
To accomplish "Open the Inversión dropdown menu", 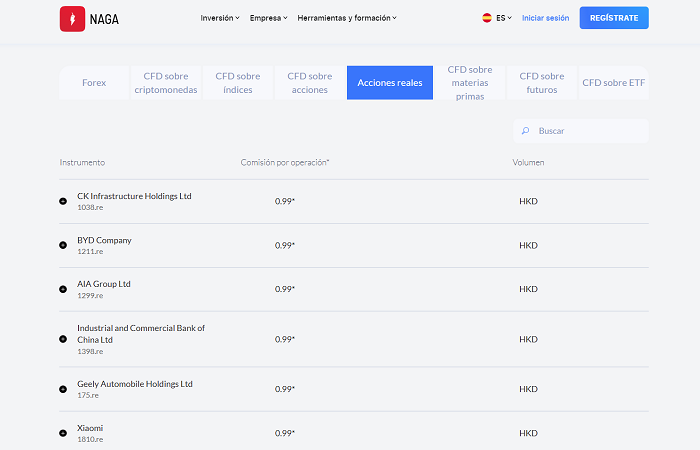I will click(220, 18).
